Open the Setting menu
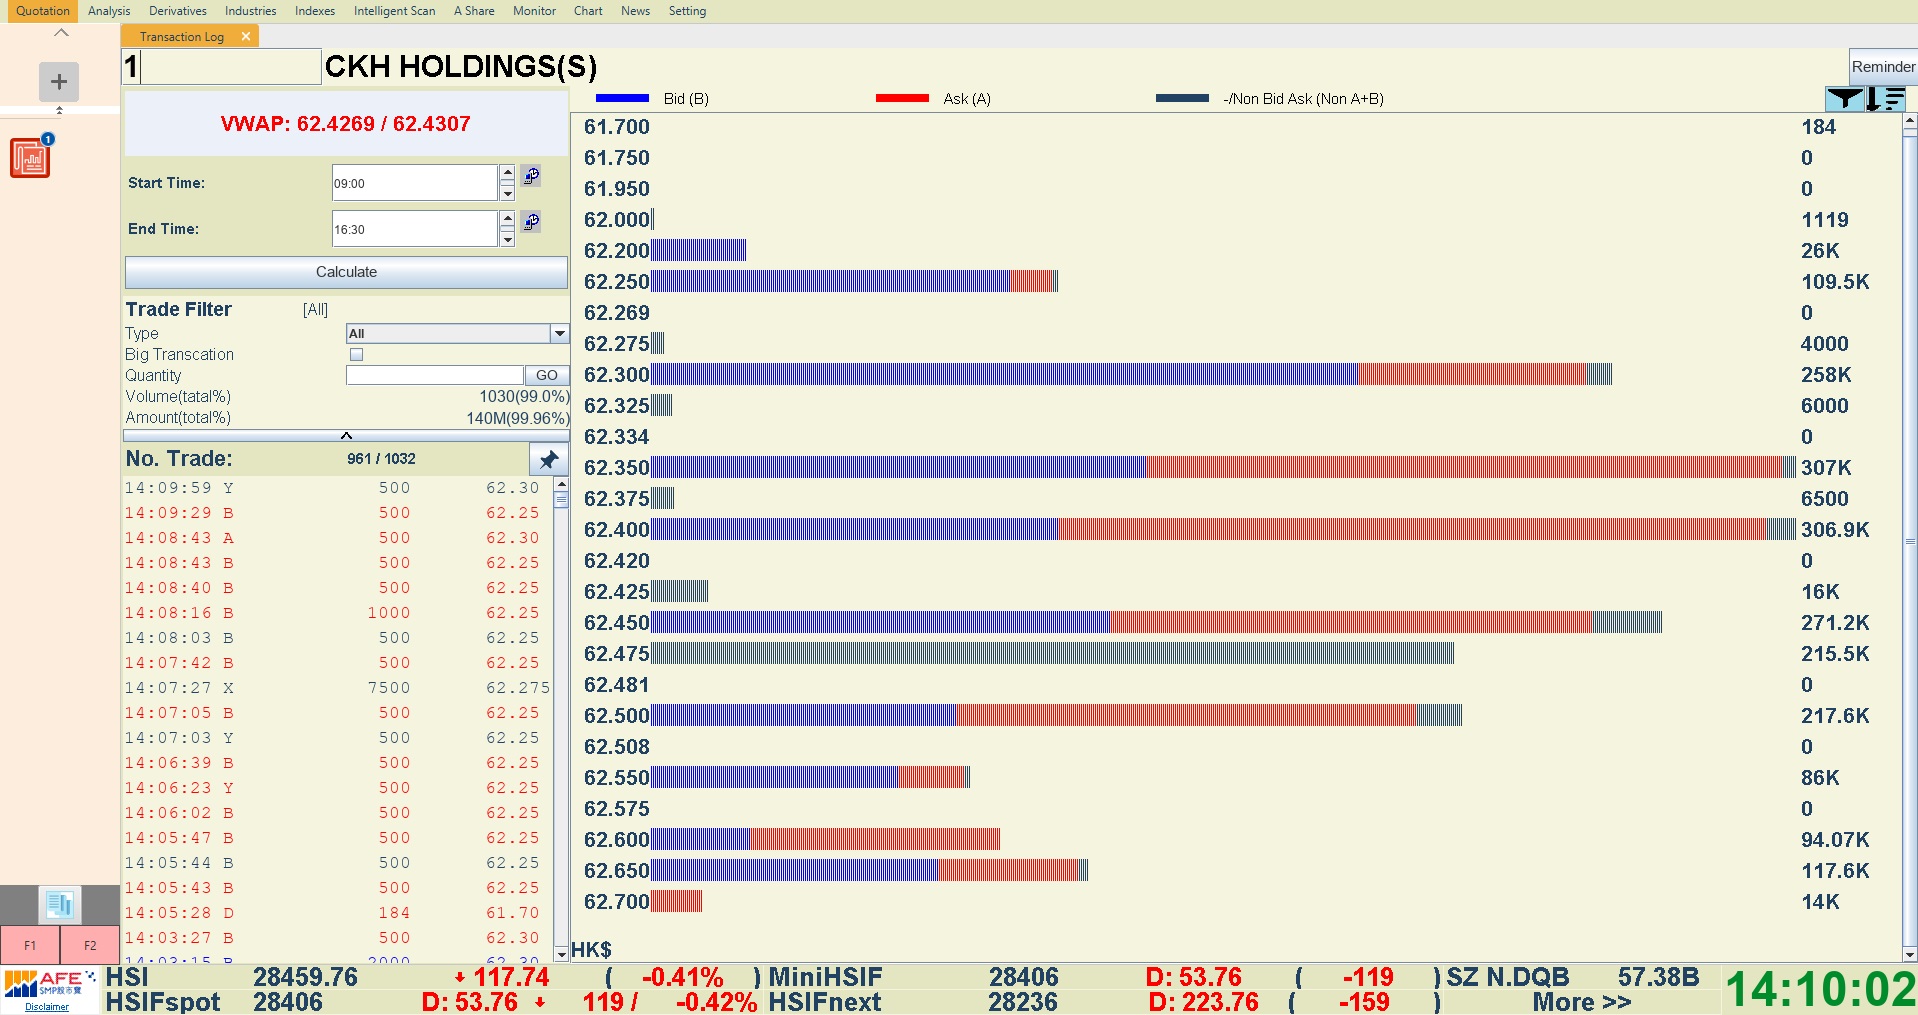Screen dimensions: 1918x1015 click(687, 11)
